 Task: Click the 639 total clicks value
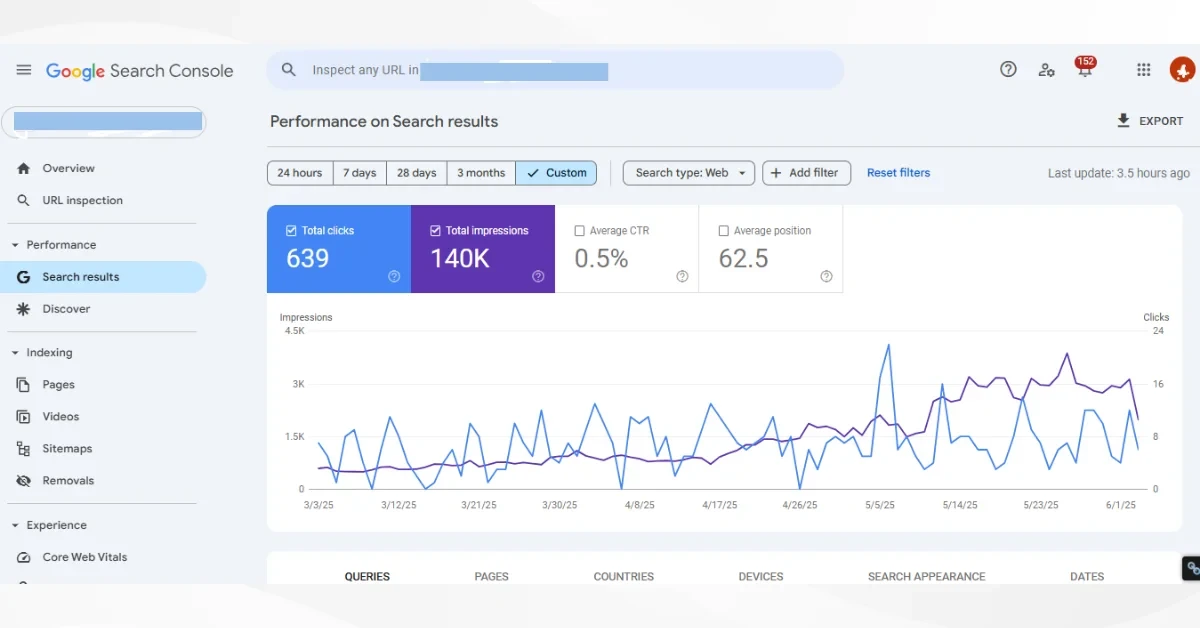(307, 258)
